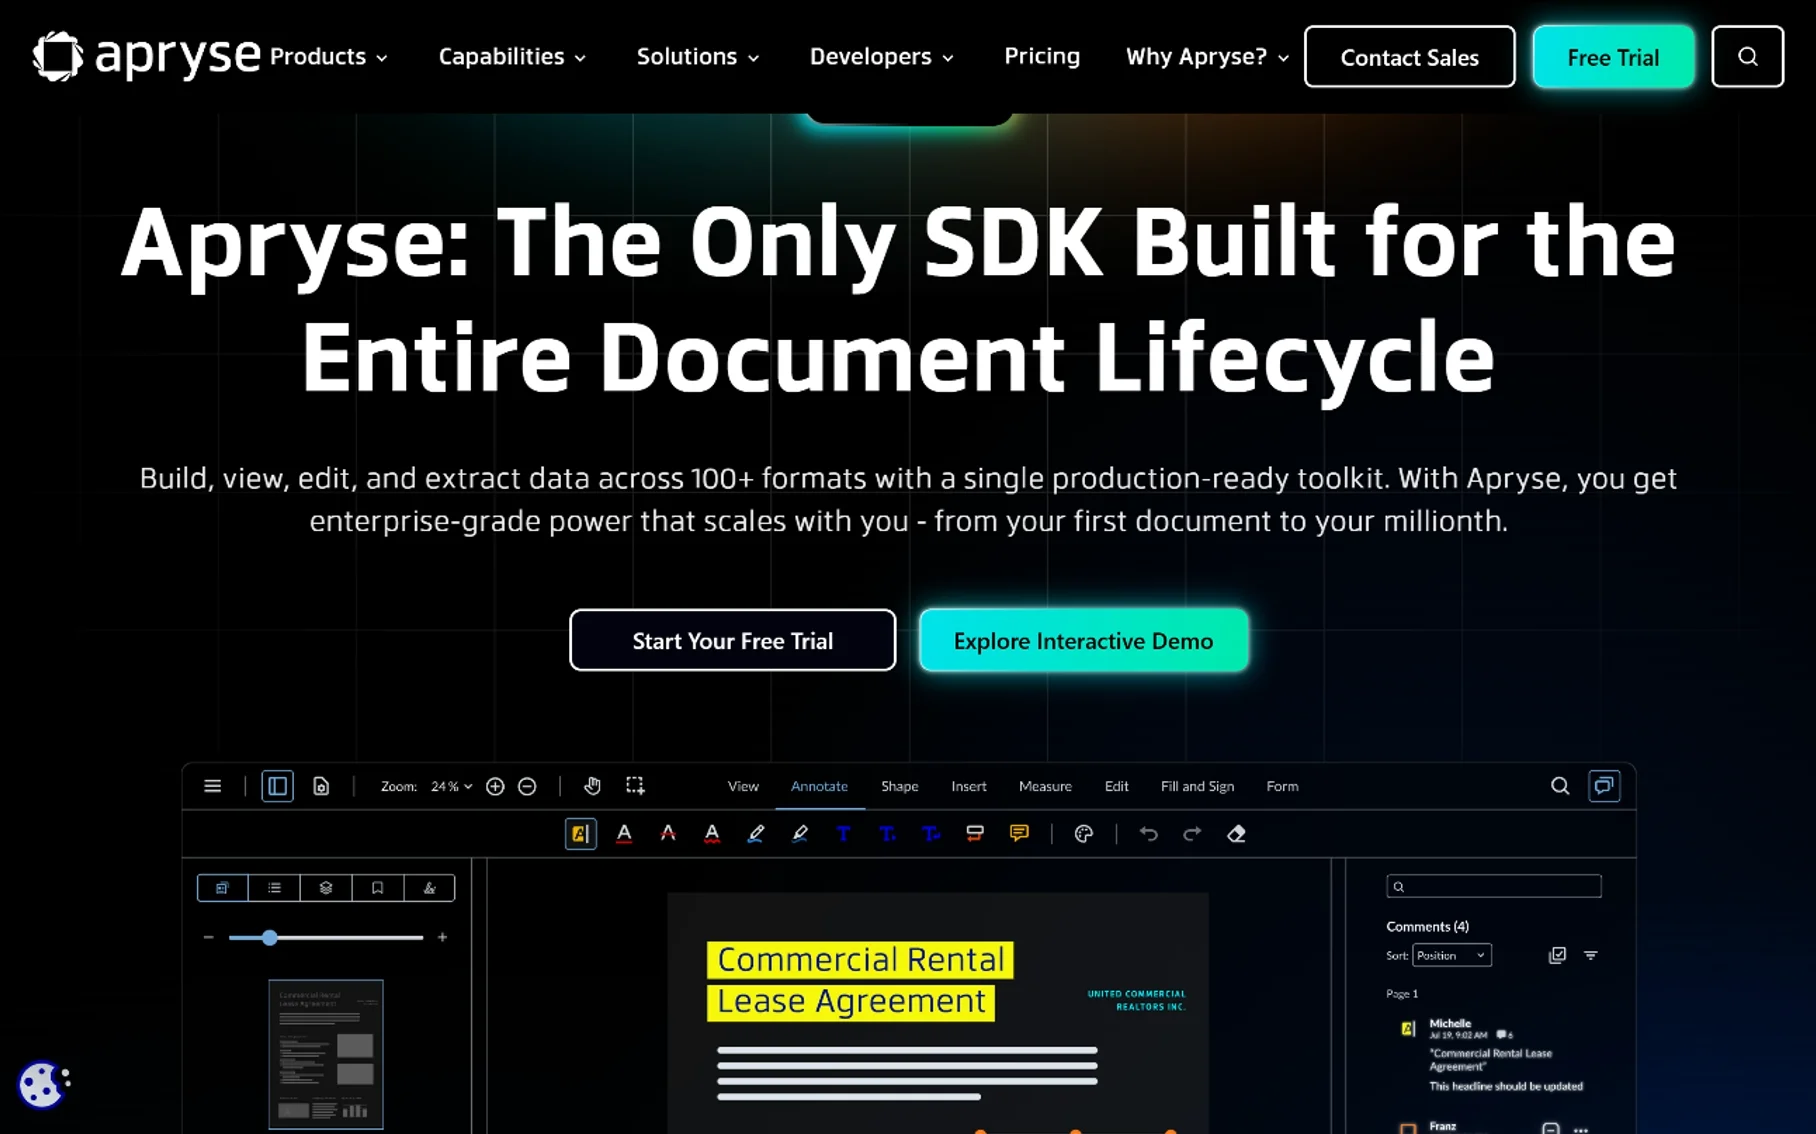Click the zoom in plus icon
This screenshot has height=1134, width=1816.
click(x=495, y=786)
